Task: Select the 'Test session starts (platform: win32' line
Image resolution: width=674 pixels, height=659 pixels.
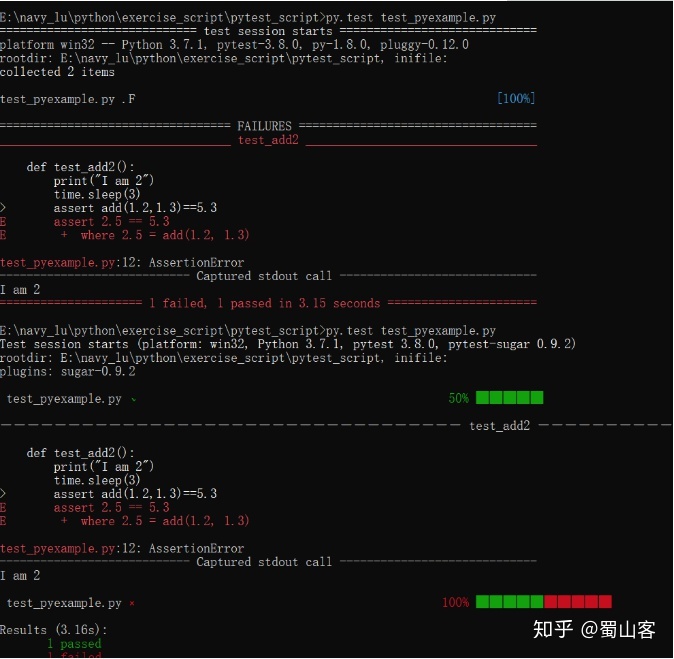Action: pyautogui.click(x=288, y=344)
